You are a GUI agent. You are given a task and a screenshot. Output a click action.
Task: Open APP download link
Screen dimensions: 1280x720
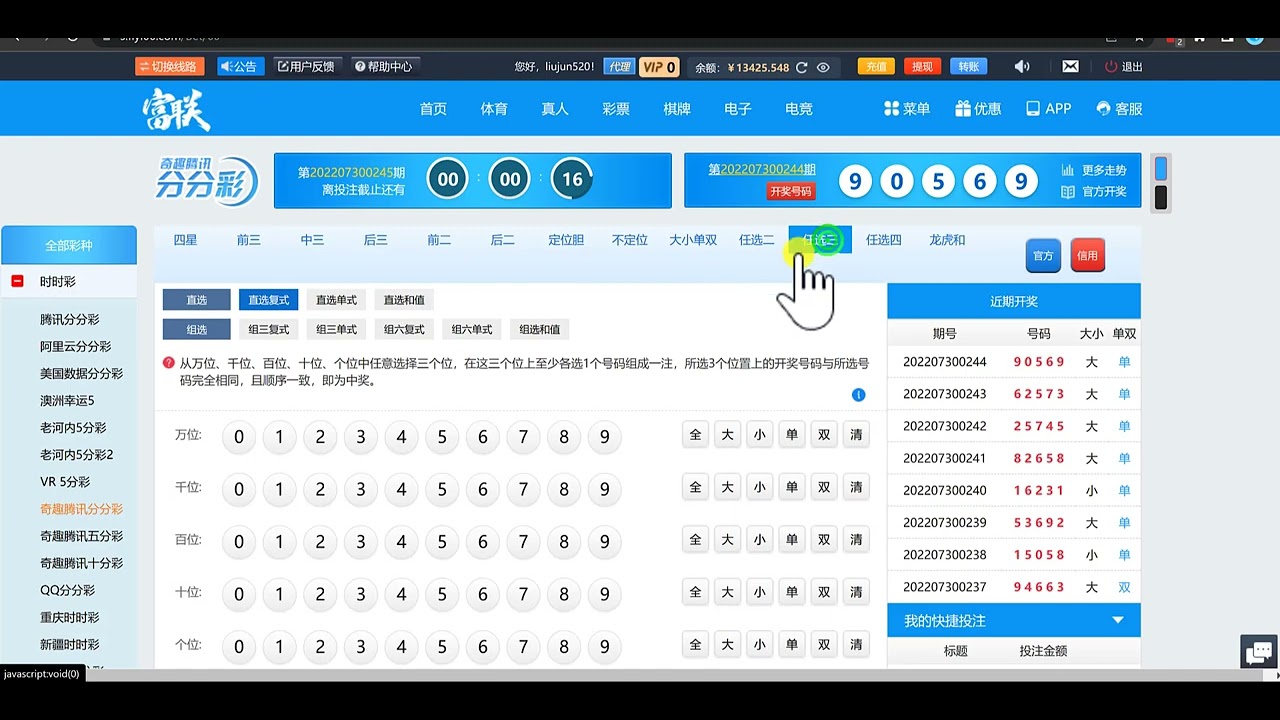pyautogui.click(x=1048, y=109)
